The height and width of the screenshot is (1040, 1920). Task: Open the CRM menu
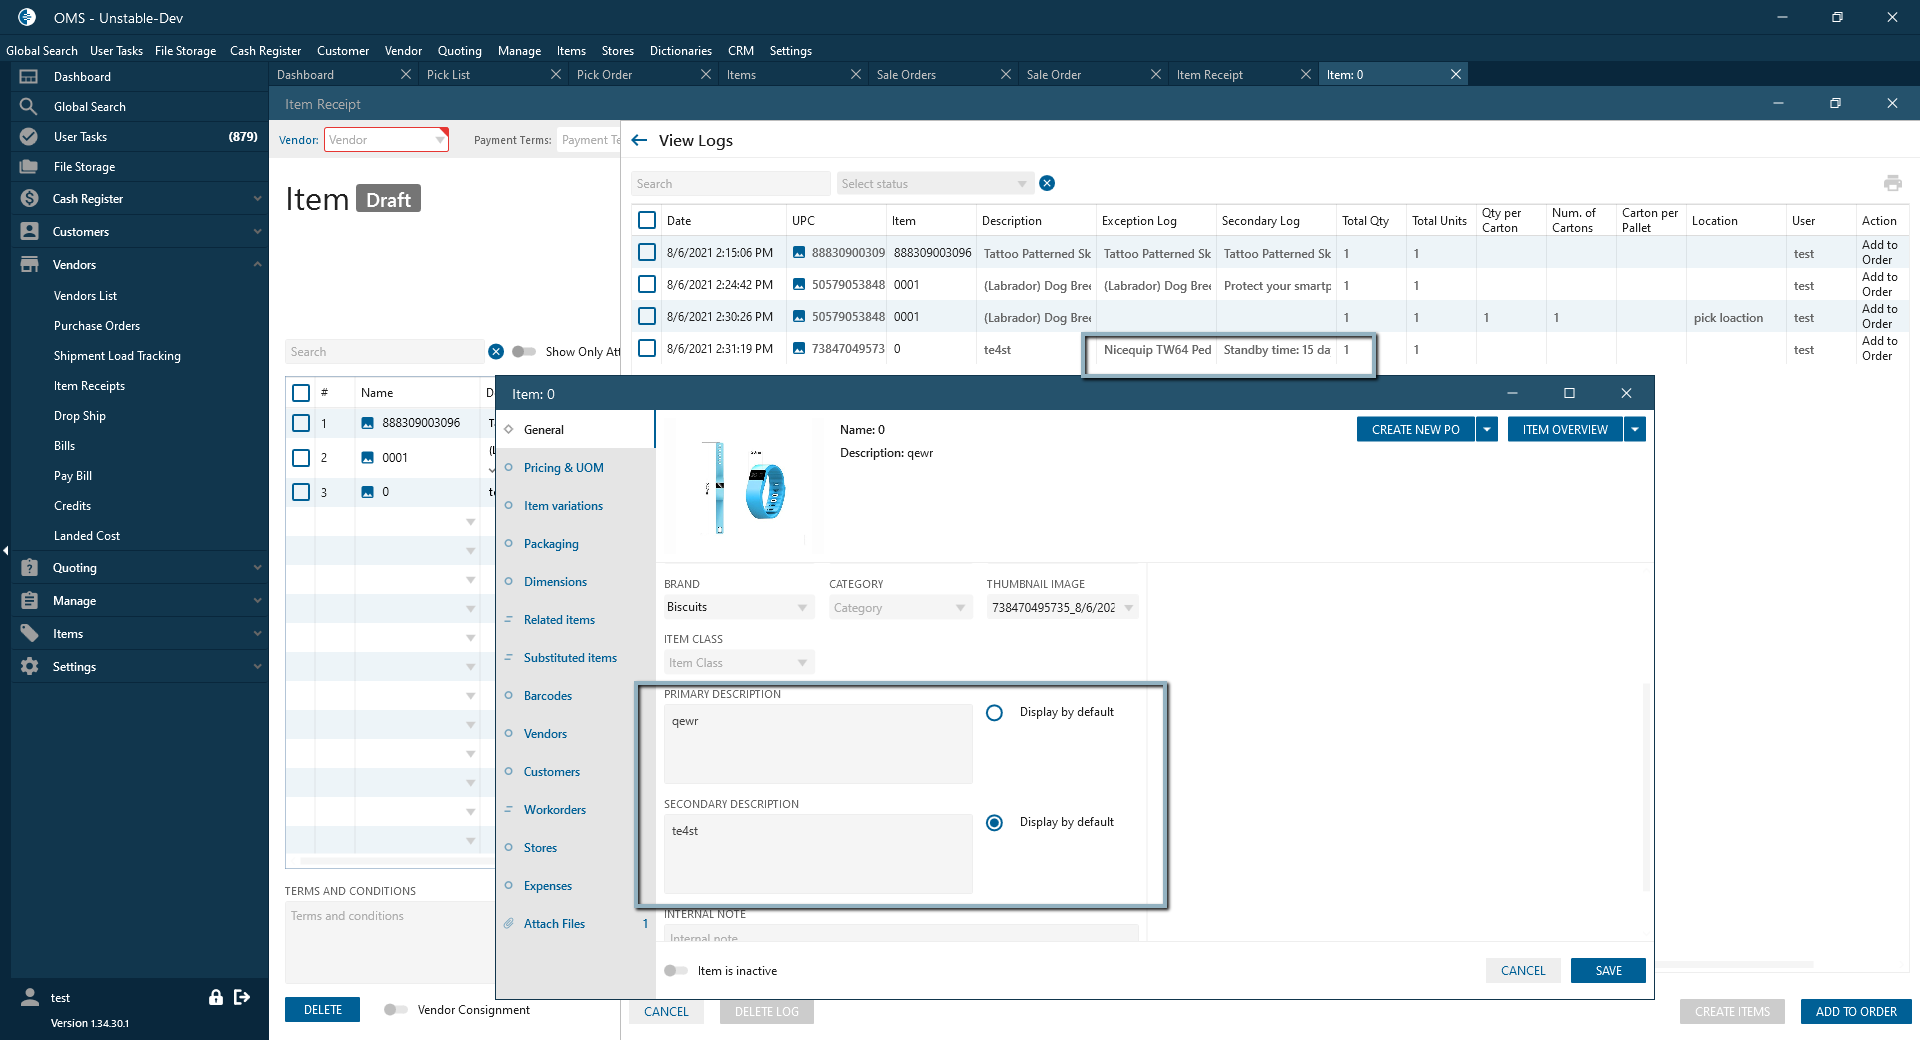pyautogui.click(x=741, y=51)
